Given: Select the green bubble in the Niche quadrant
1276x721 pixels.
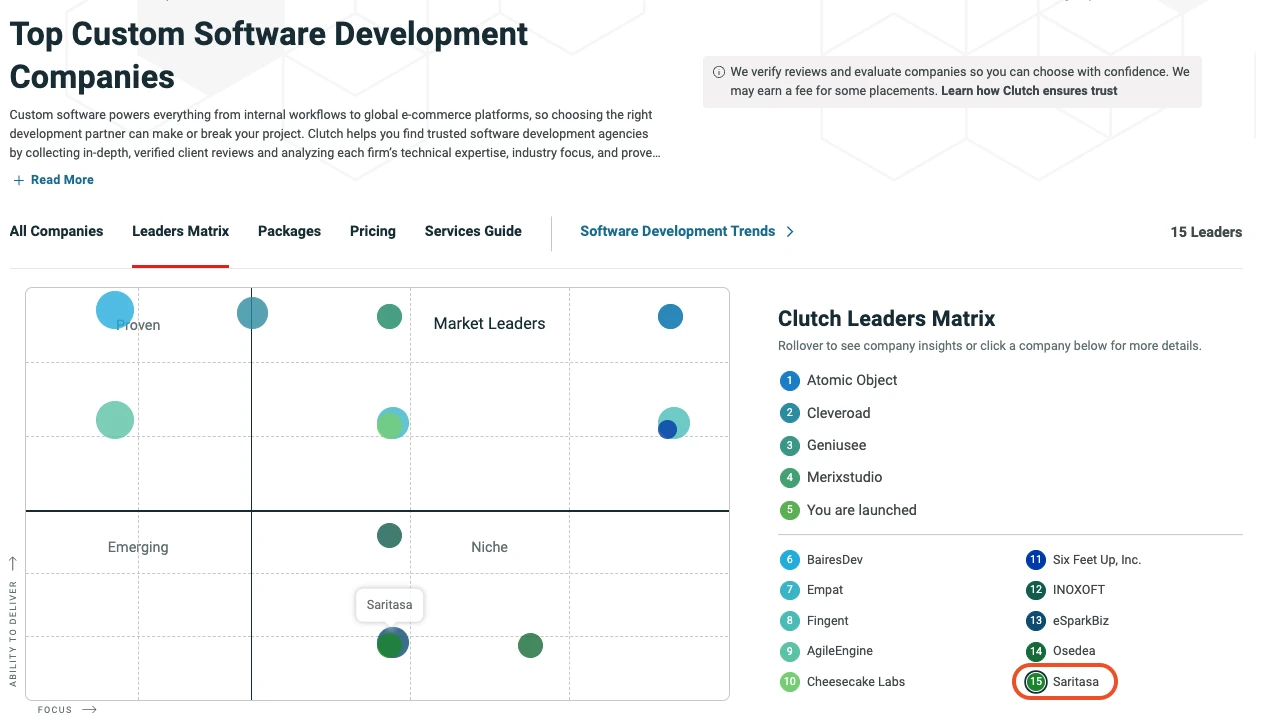Looking at the screenshot, I should (x=530, y=646).
